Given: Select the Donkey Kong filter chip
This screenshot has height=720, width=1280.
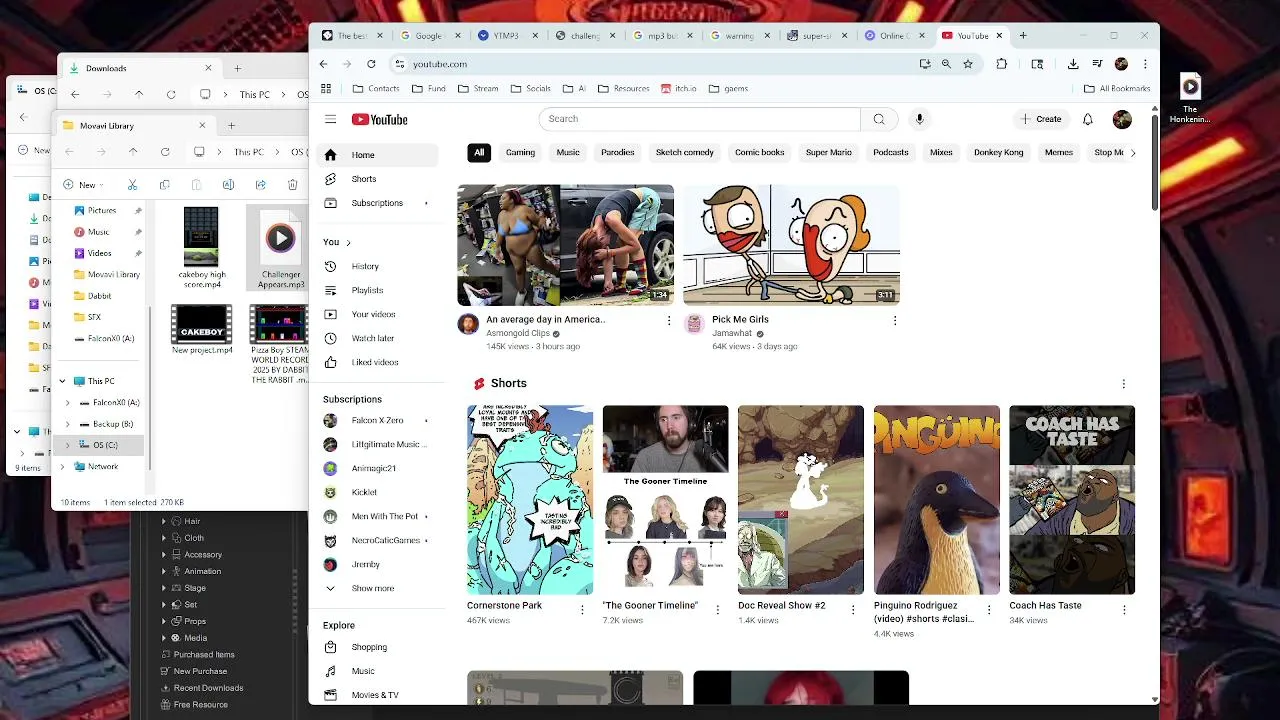Looking at the screenshot, I should (x=998, y=153).
